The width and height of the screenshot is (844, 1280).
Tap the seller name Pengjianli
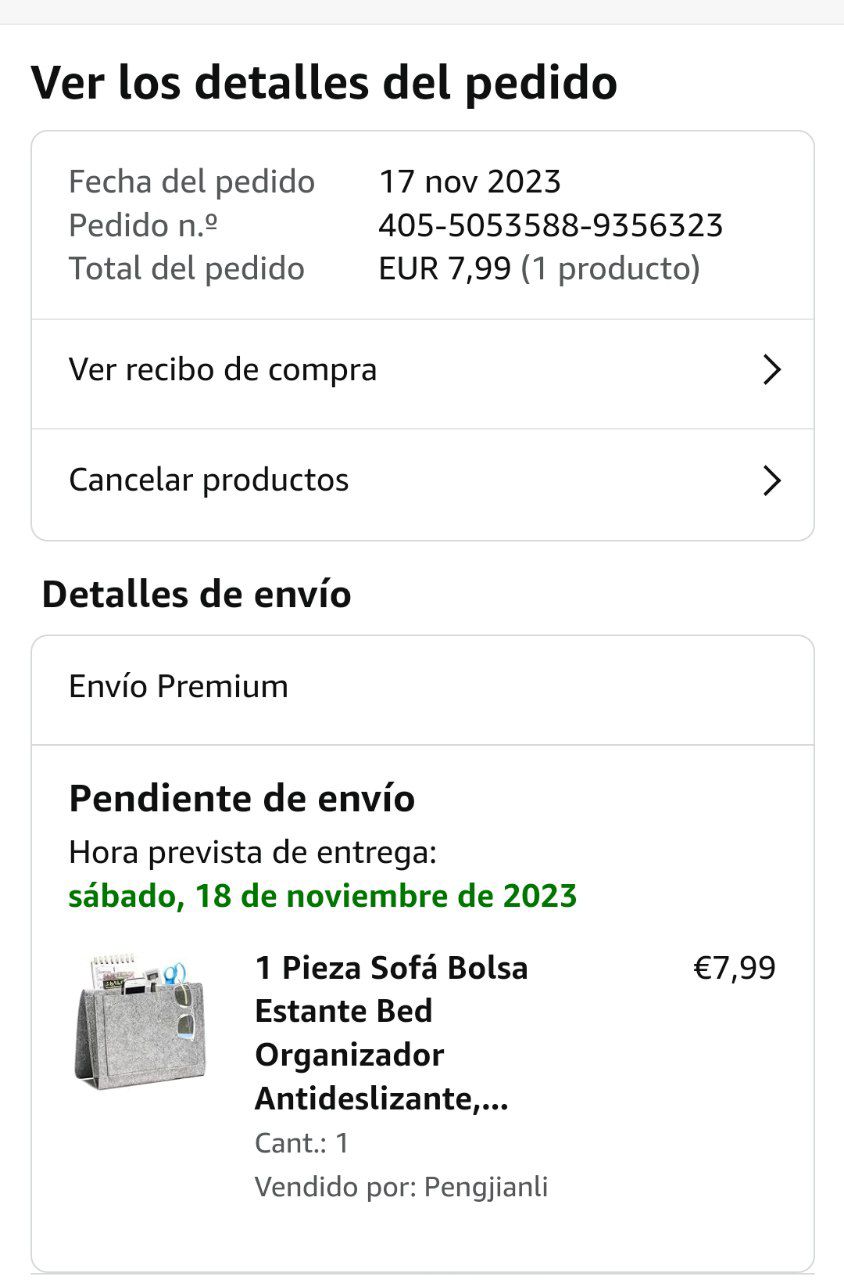[x=486, y=1187]
